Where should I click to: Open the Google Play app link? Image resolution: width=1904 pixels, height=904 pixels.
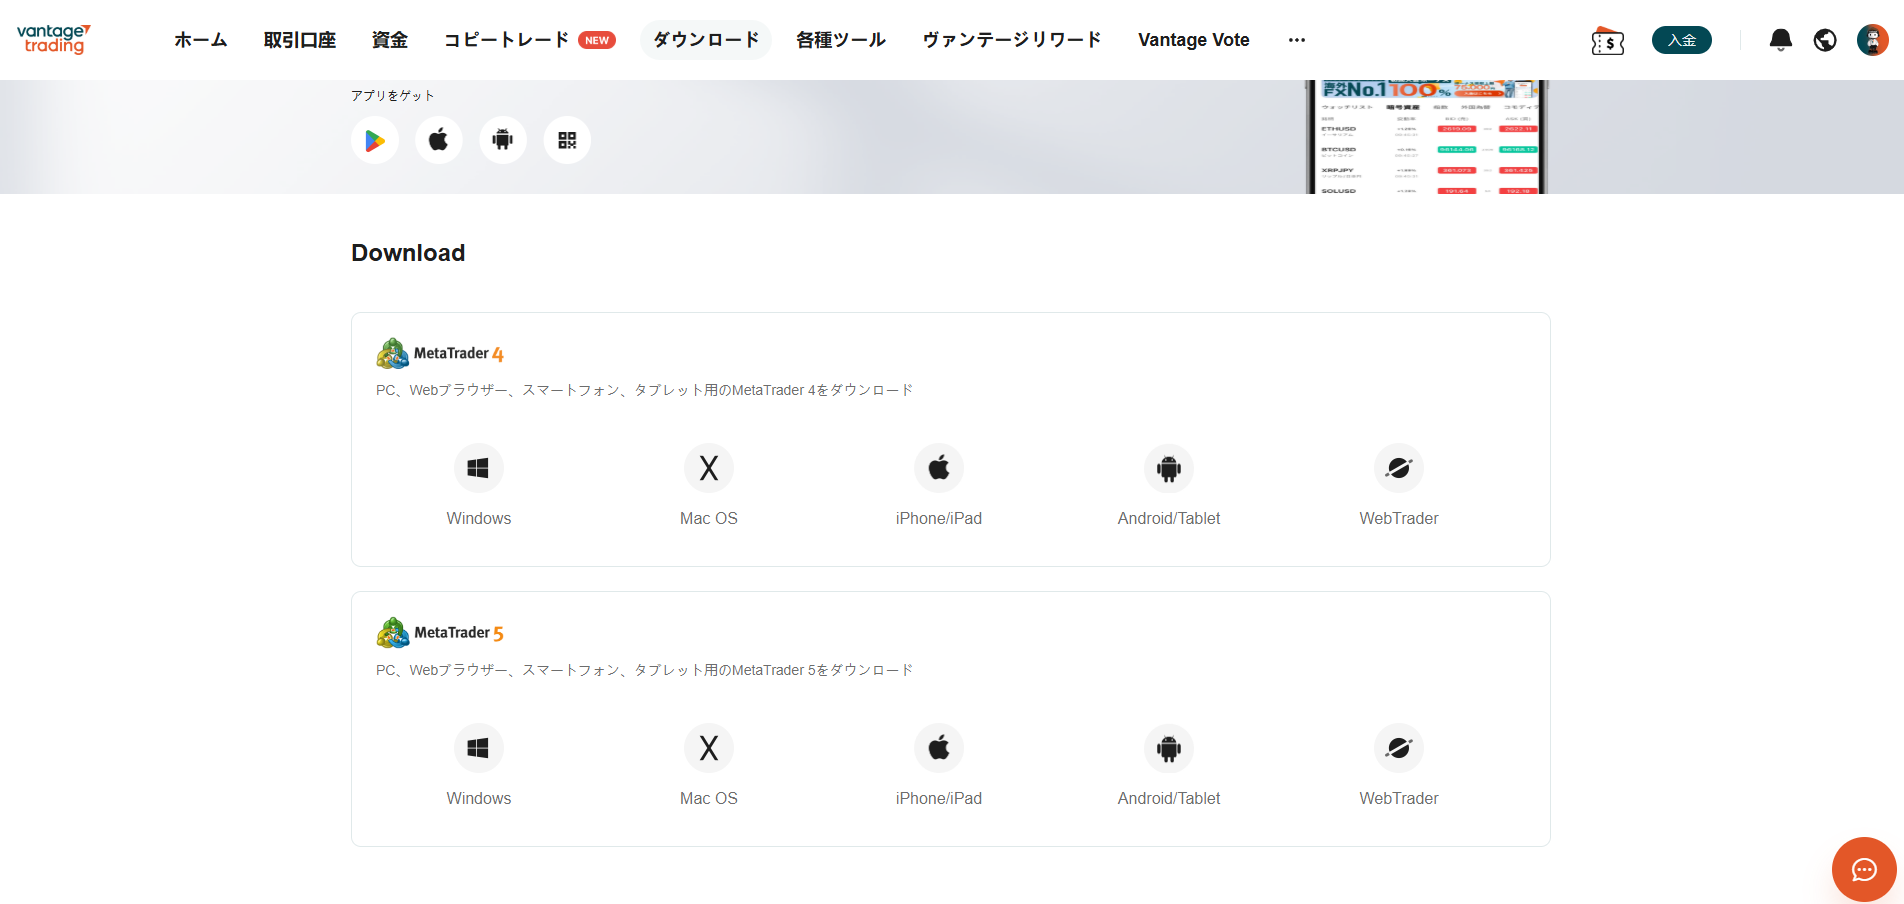pyautogui.click(x=375, y=140)
